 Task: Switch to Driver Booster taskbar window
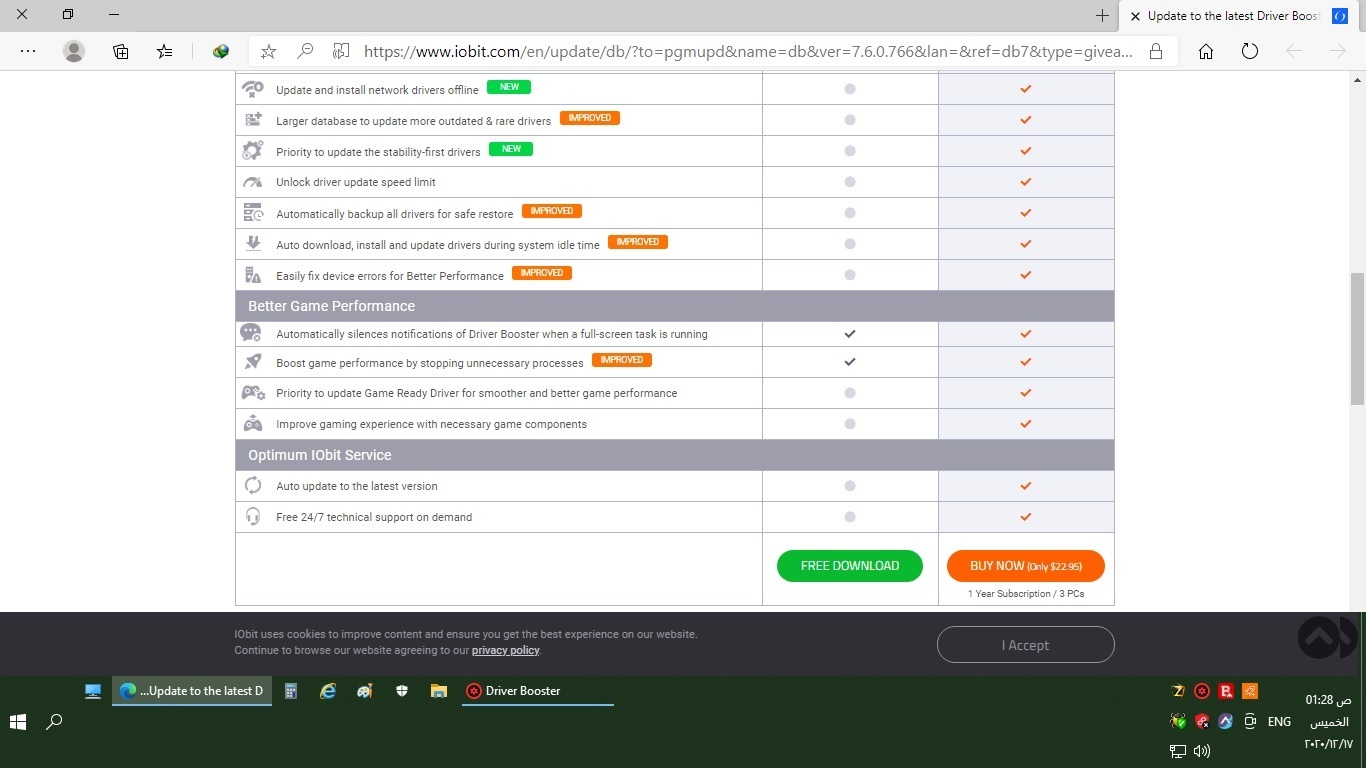tap(537, 691)
